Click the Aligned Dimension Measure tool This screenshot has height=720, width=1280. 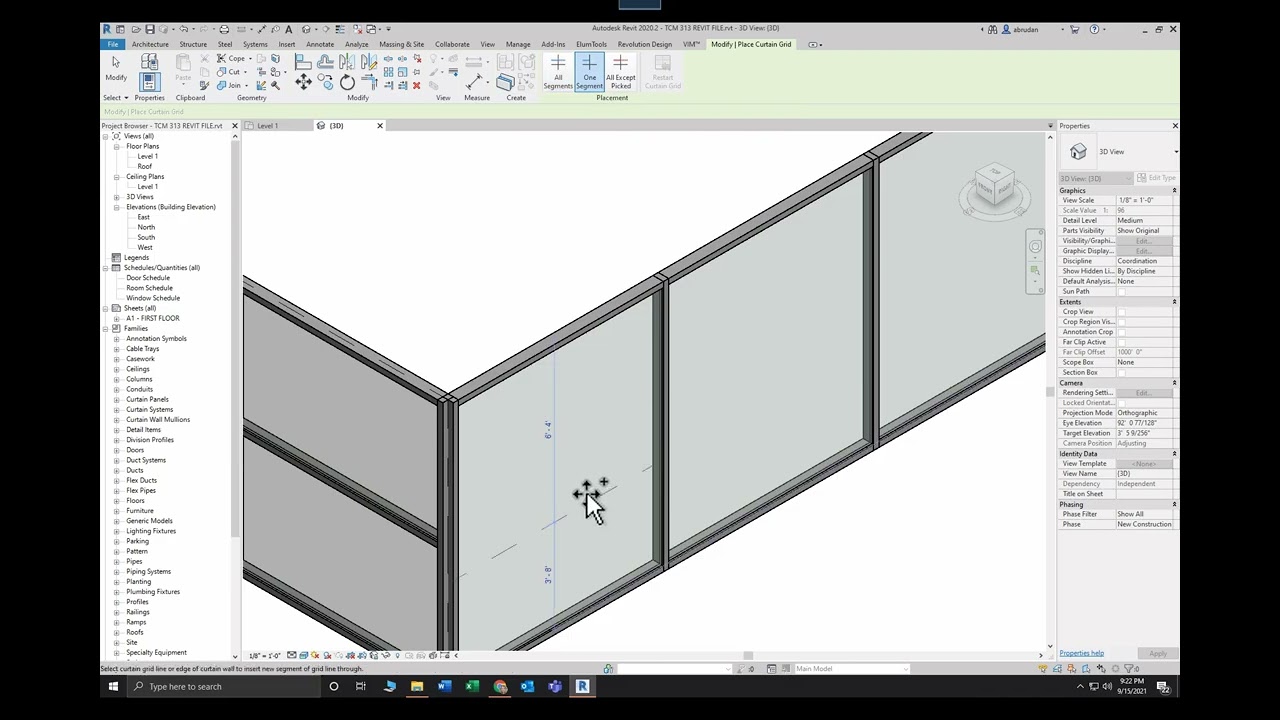(474, 80)
